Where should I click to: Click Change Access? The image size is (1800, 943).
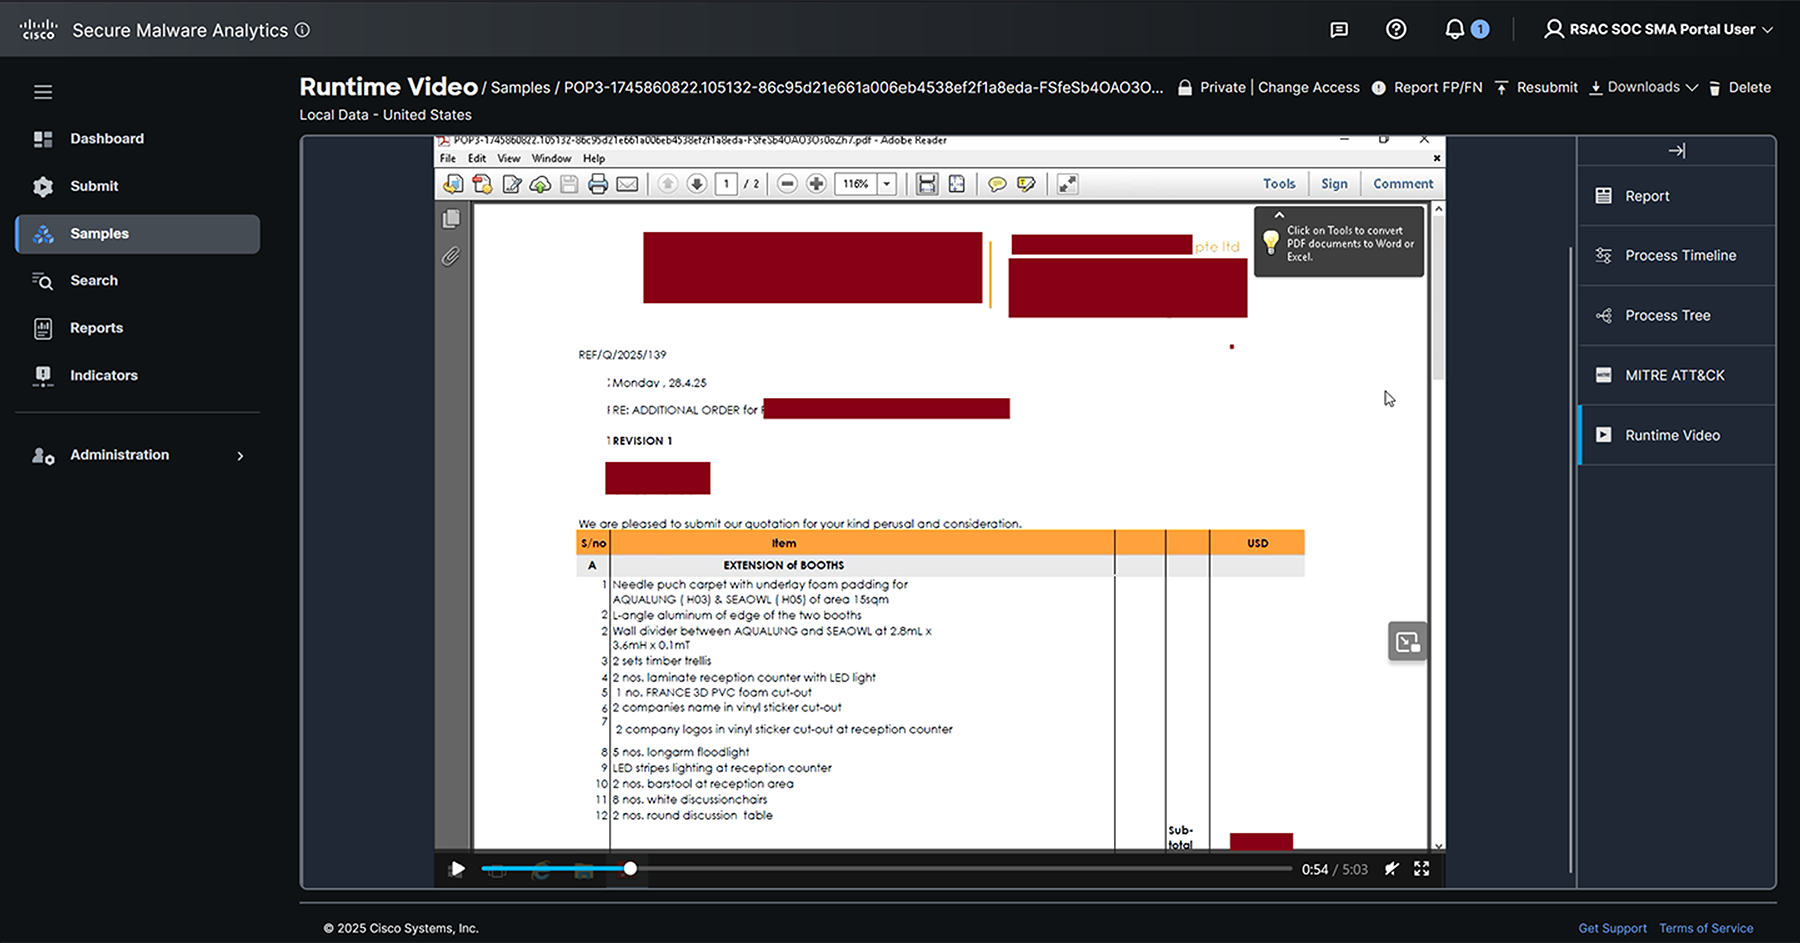(1308, 88)
